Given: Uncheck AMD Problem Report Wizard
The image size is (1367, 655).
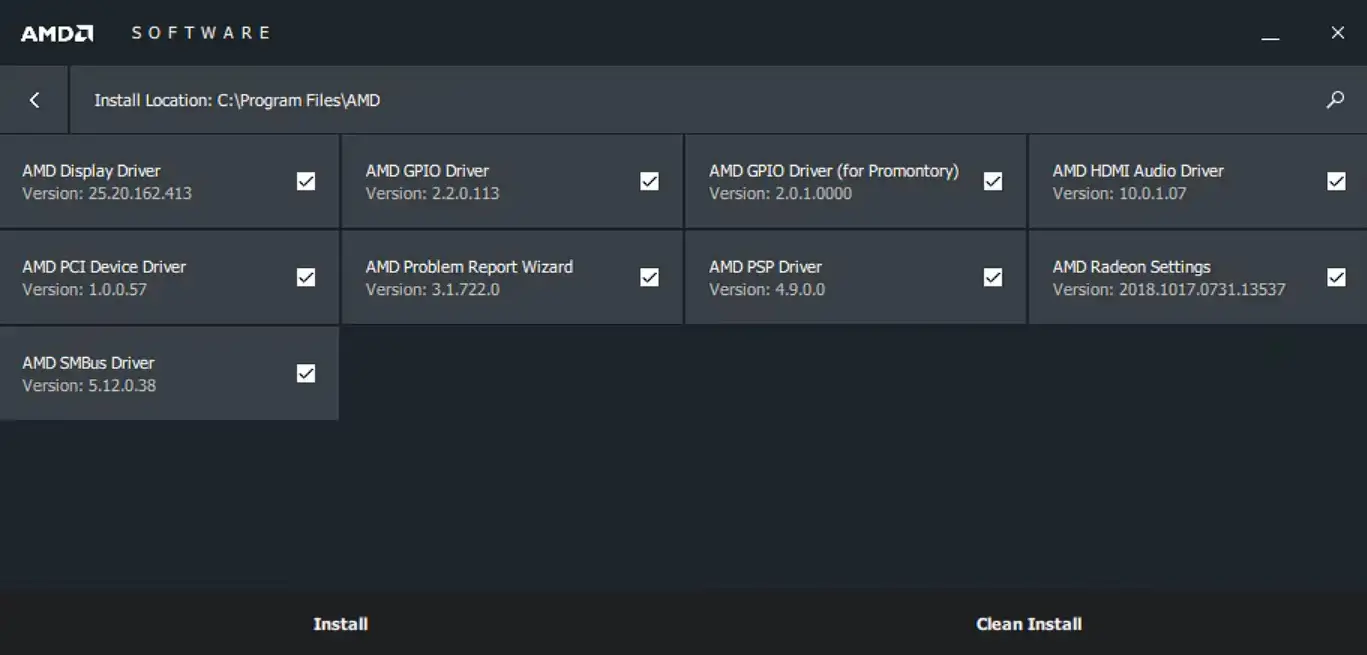Looking at the screenshot, I should tap(649, 277).
